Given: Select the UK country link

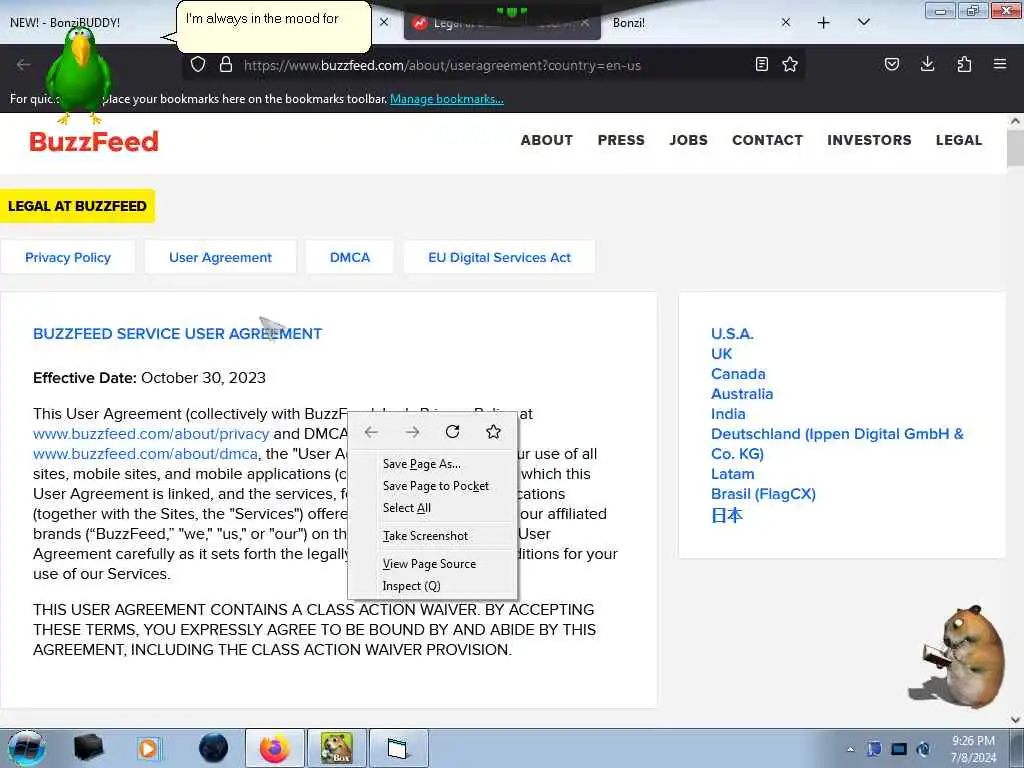Looking at the screenshot, I should [721, 354].
